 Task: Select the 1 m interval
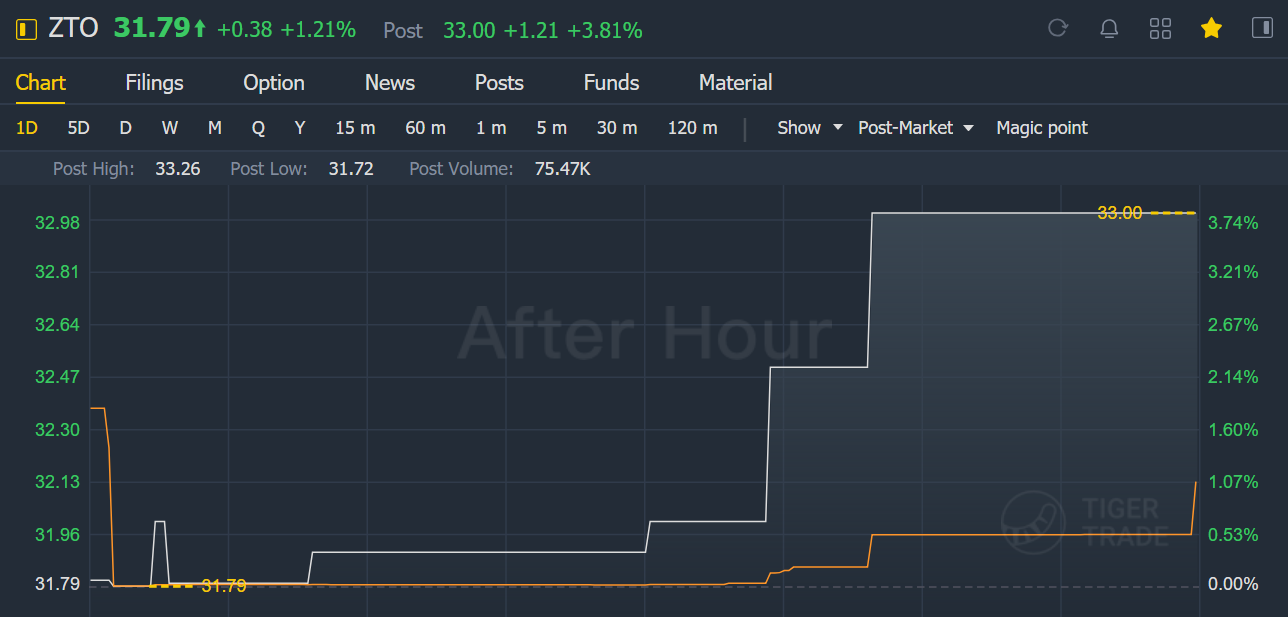click(491, 128)
